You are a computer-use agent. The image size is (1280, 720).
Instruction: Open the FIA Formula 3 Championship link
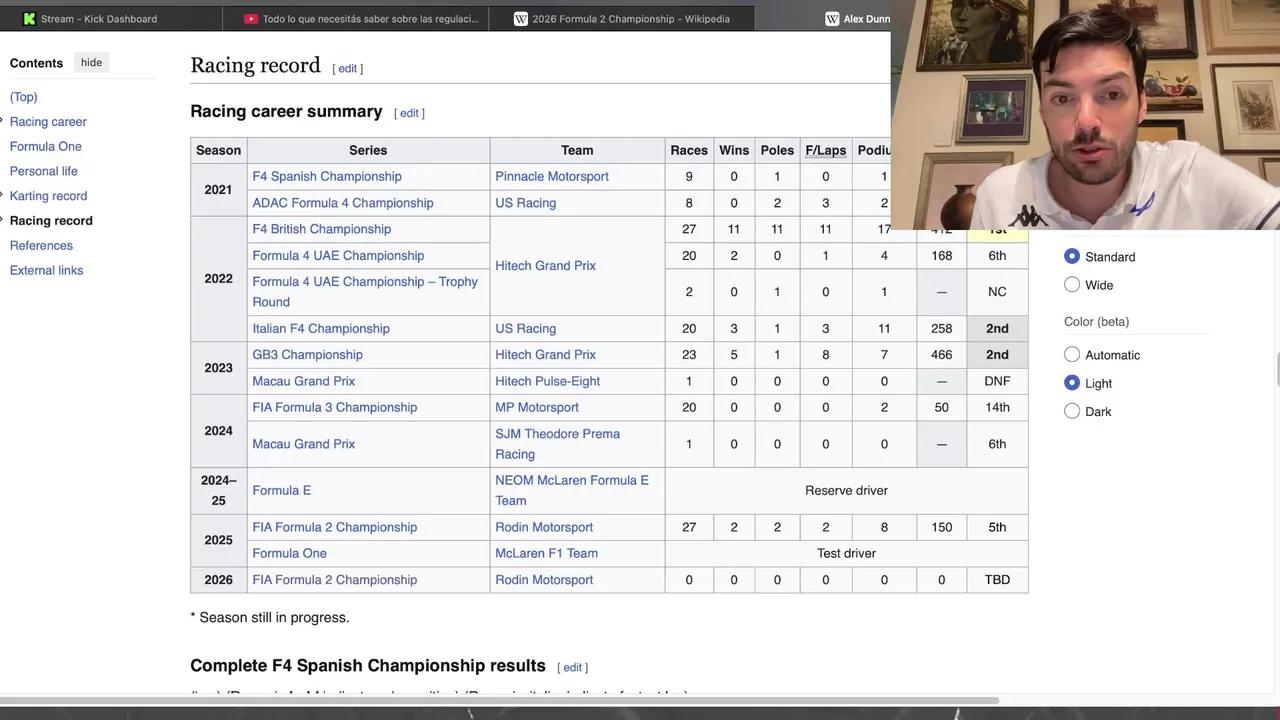[x=335, y=407]
